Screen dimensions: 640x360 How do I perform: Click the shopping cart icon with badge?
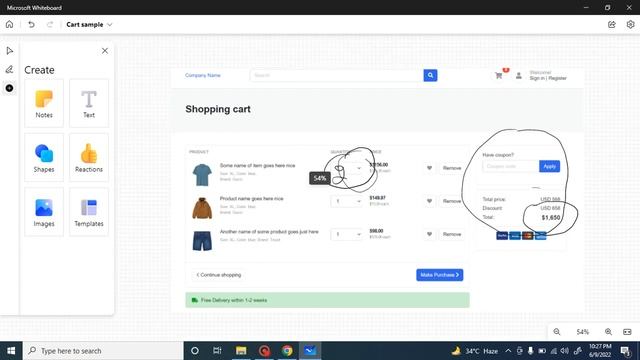(x=499, y=76)
